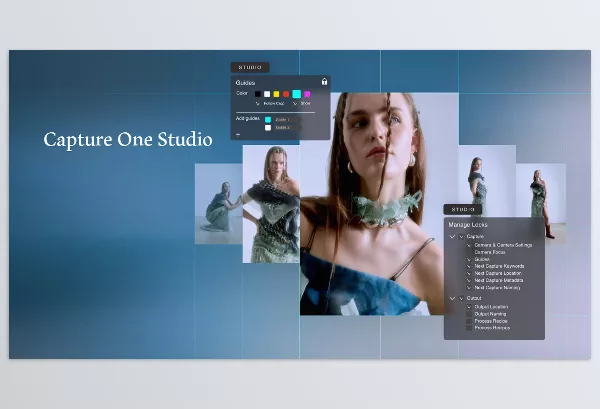Click the Add guides label

tap(248, 118)
